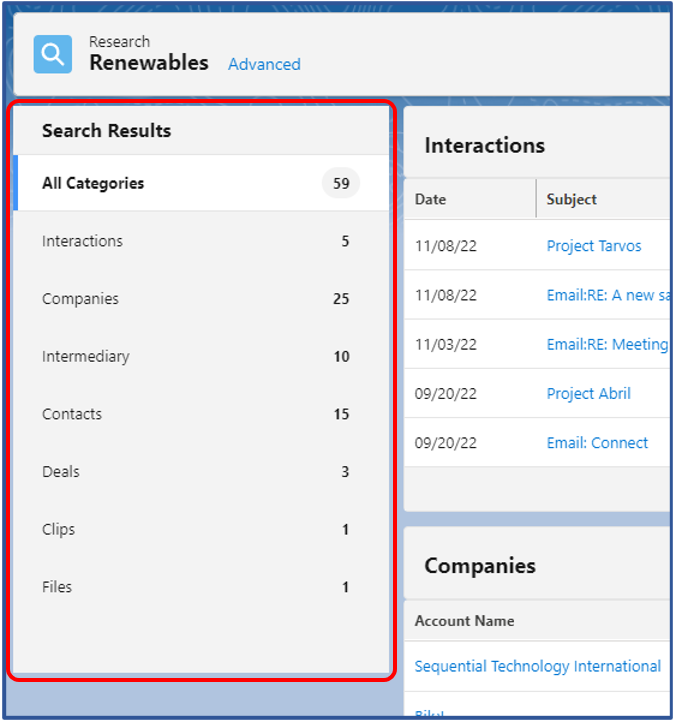The image size is (673, 720).
Task: Show Contacts search results
Action: coord(202,414)
